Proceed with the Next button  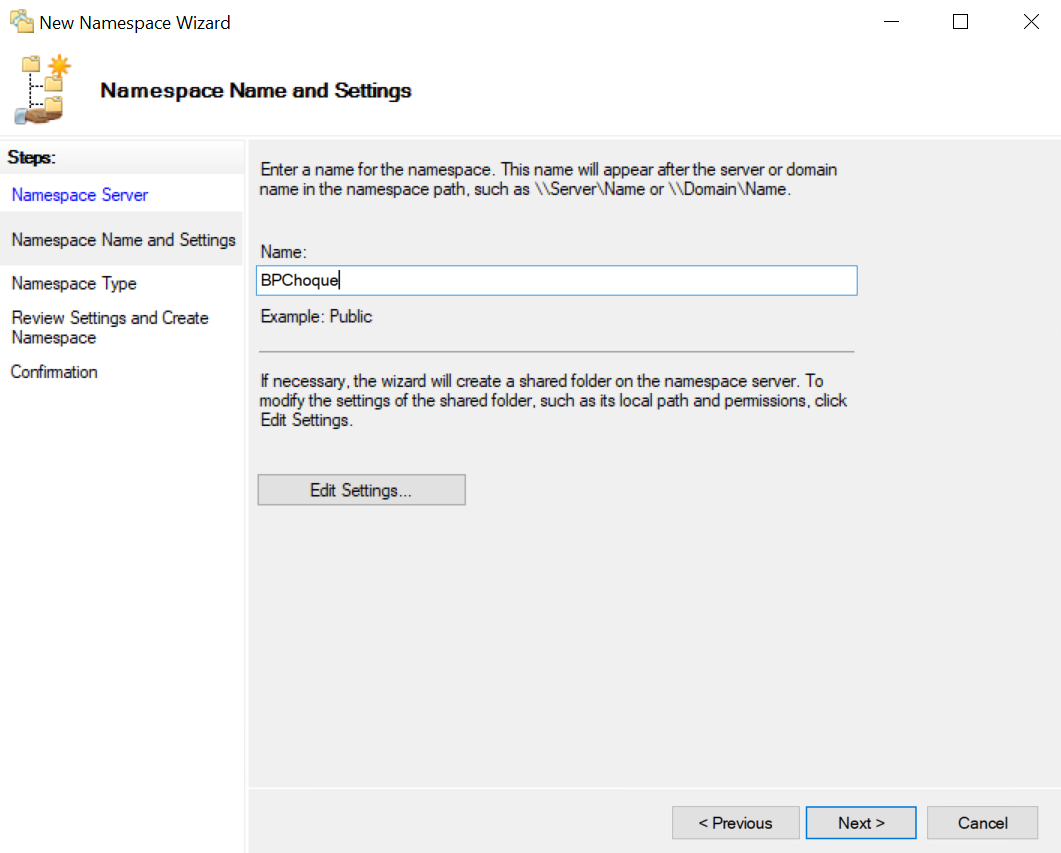[861, 823]
